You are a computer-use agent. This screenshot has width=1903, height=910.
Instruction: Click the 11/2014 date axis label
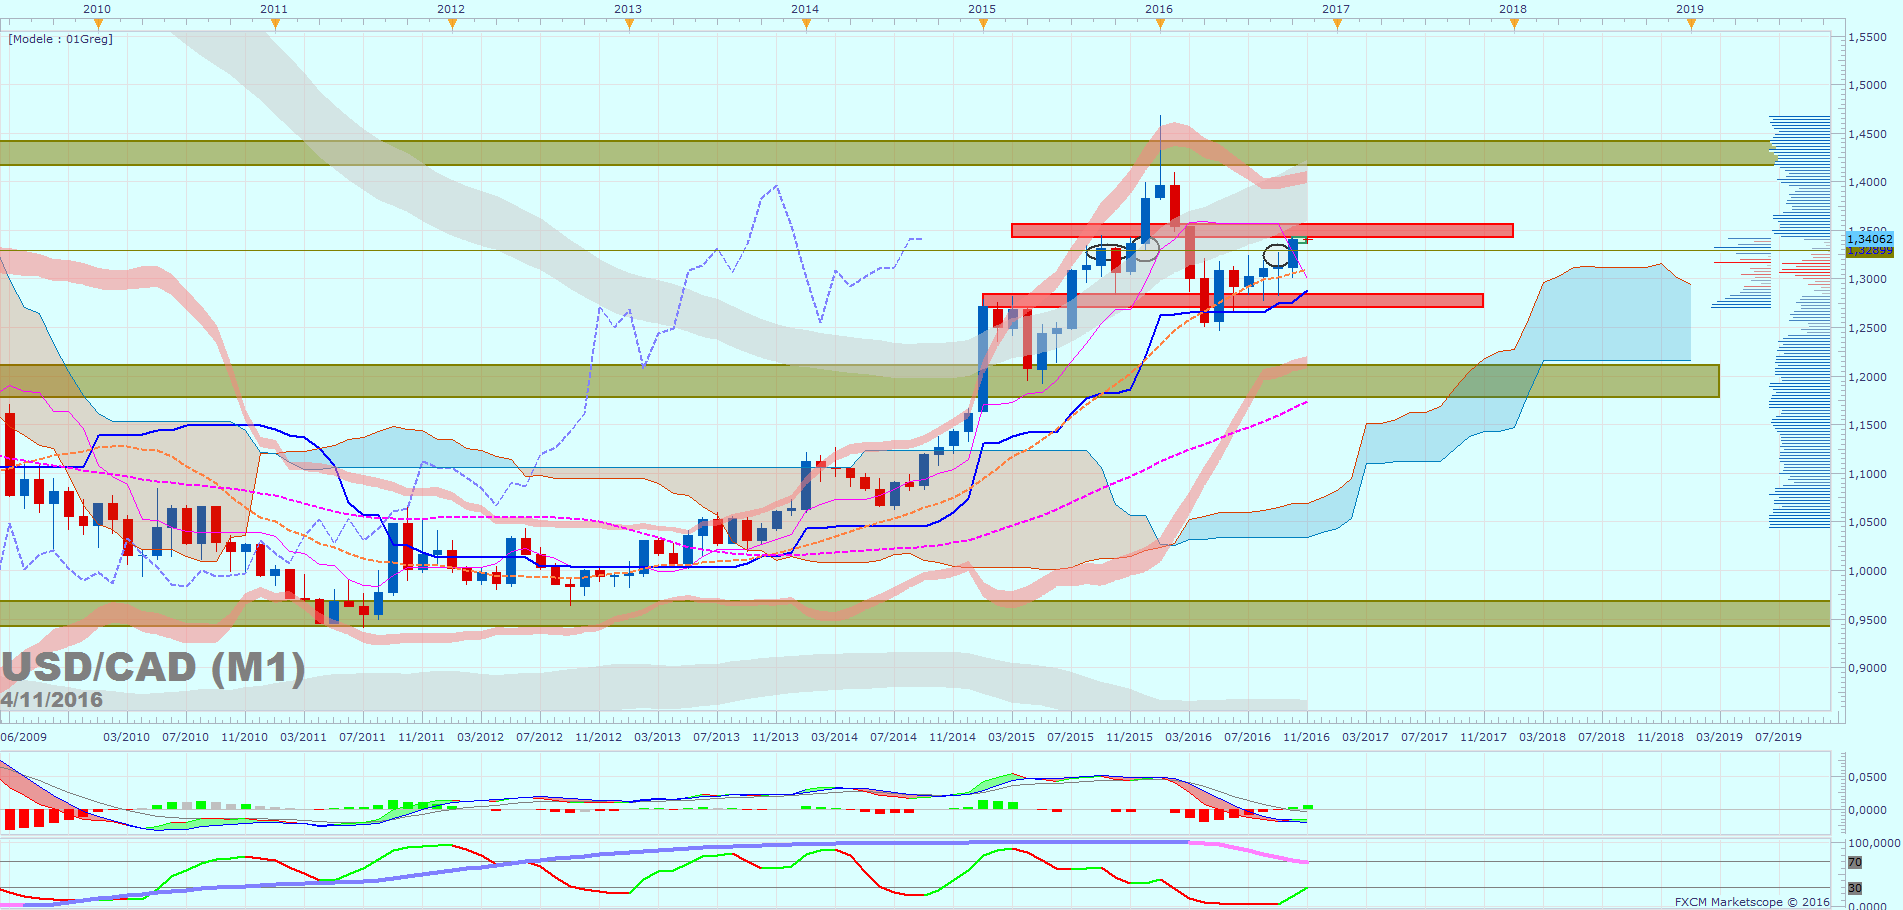coord(953,737)
